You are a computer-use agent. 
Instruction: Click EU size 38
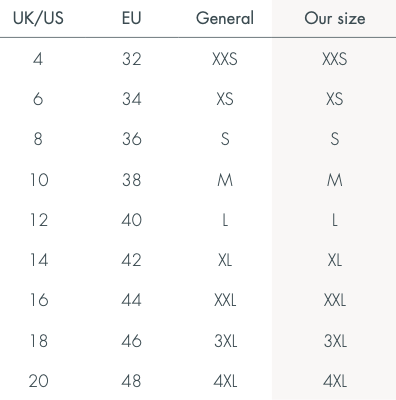point(132,180)
